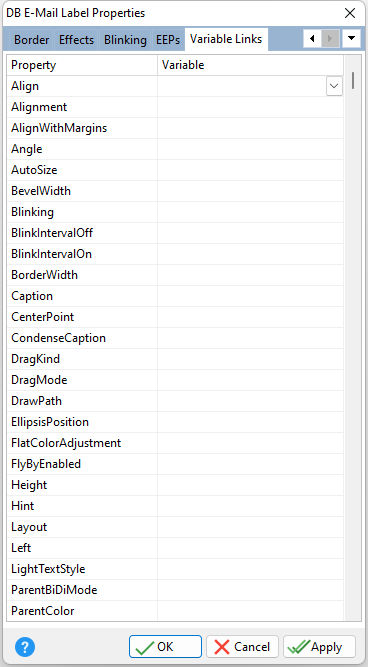Select the FlatColorAdjustment property row
The height and width of the screenshot is (667, 368).
(x=175, y=443)
